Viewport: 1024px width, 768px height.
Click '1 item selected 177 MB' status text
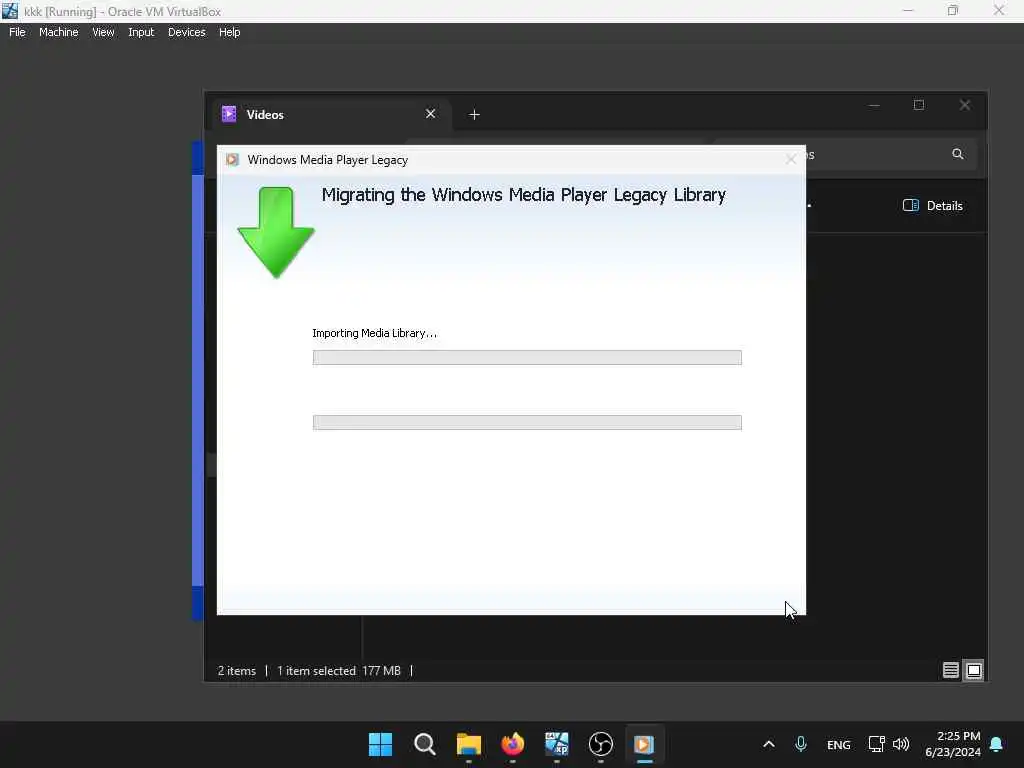click(338, 671)
